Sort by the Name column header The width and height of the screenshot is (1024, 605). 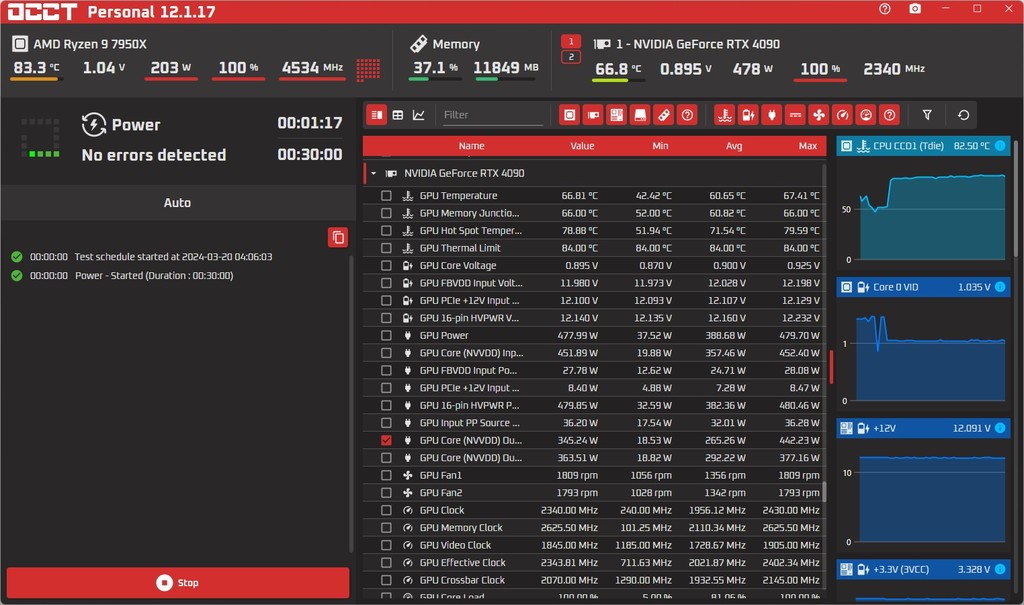point(472,146)
